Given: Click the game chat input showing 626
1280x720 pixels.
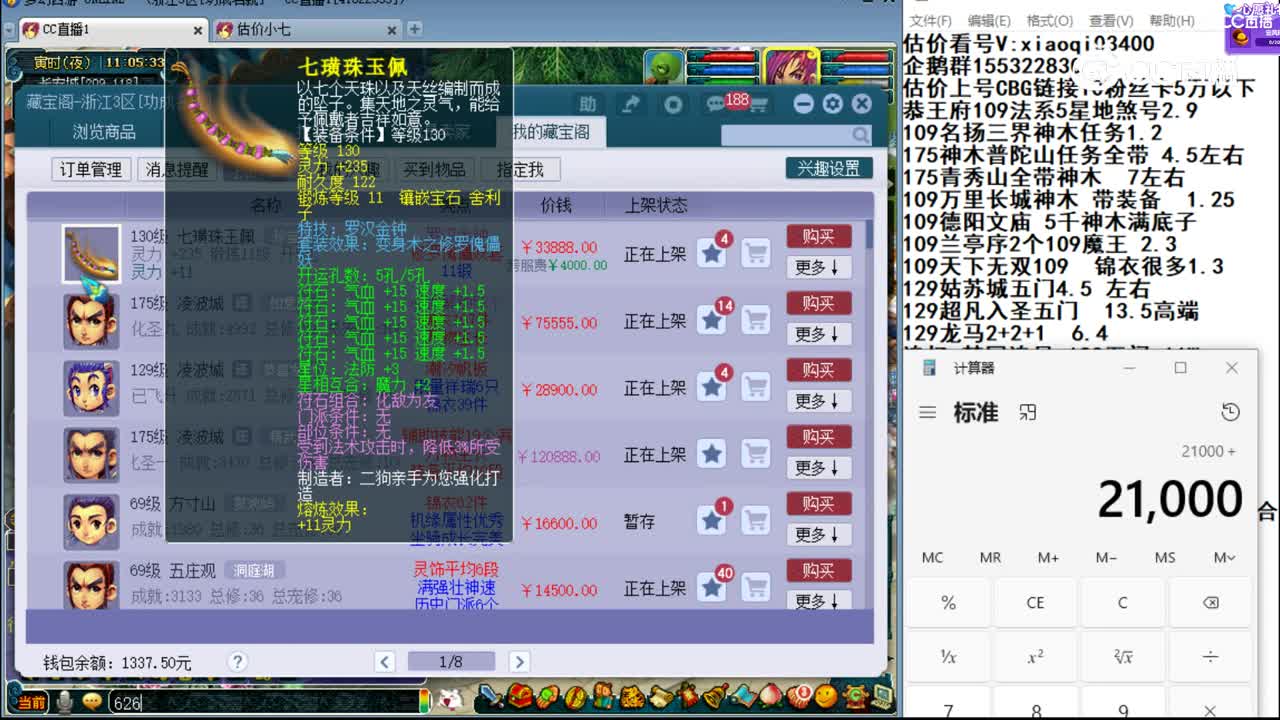Looking at the screenshot, I should click(262, 703).
